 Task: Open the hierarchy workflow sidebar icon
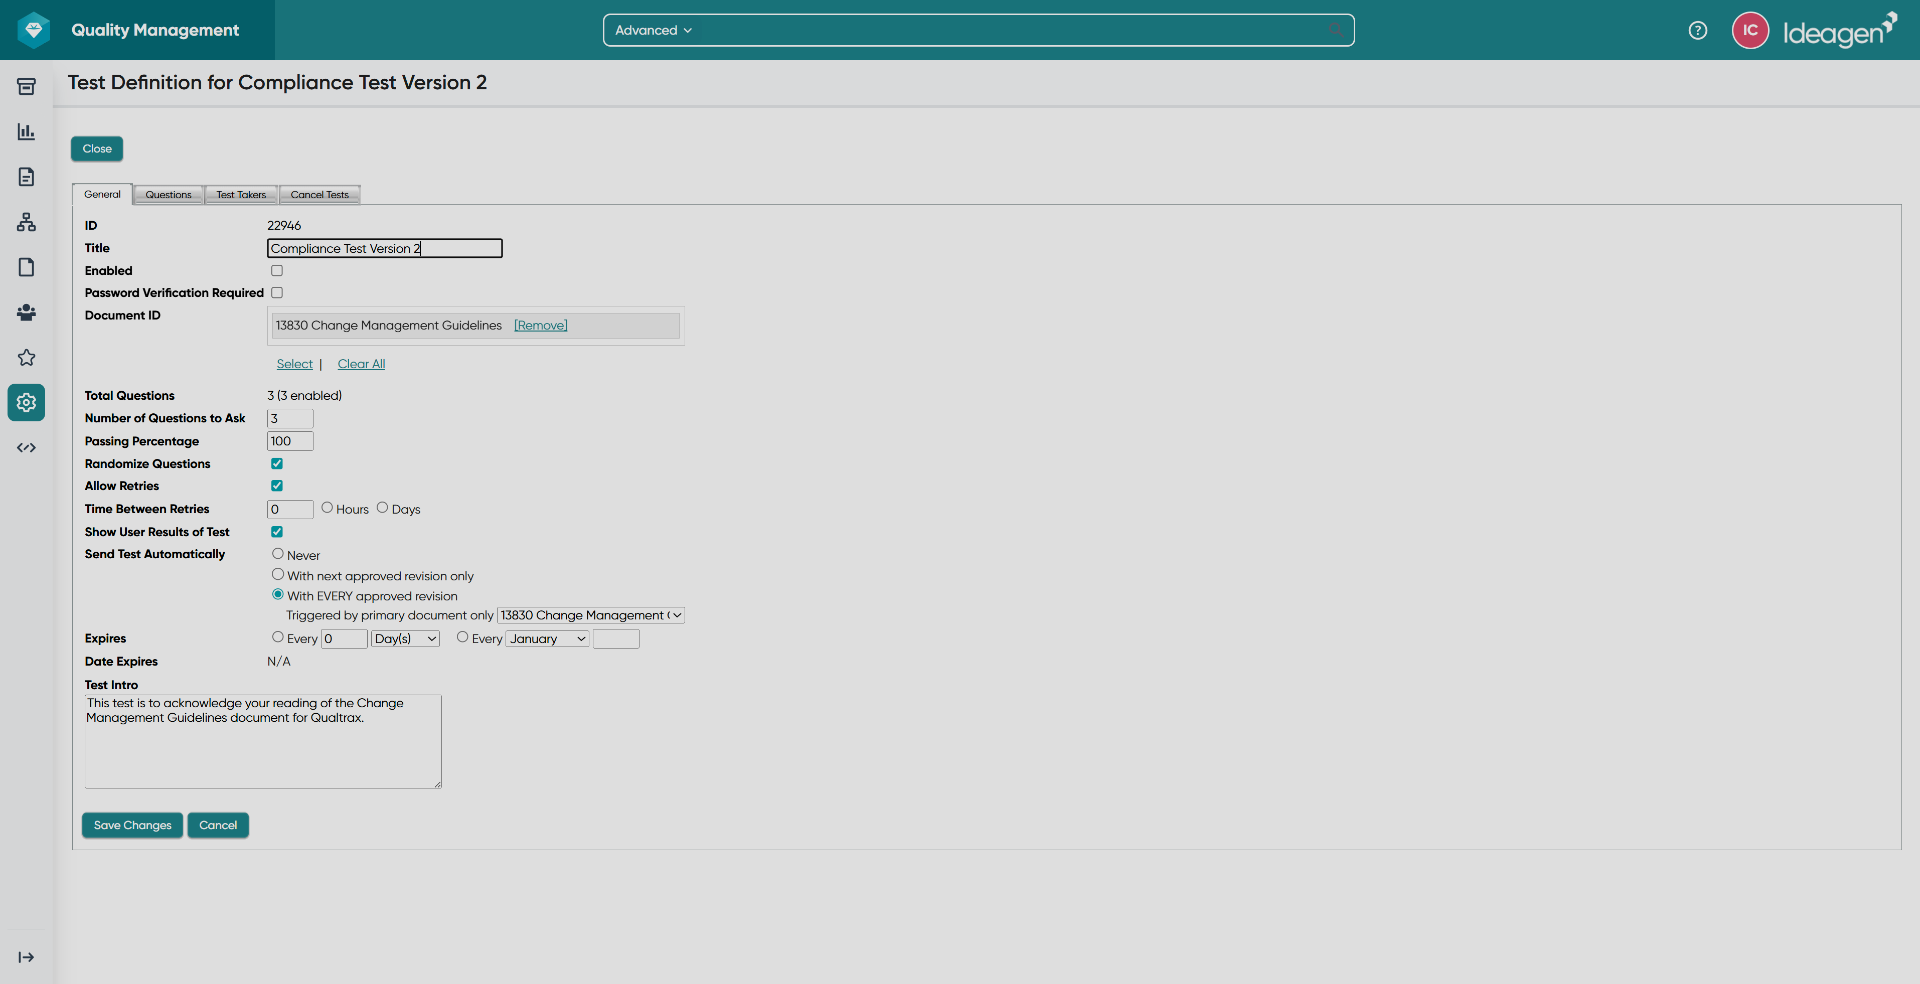click(x=27, y=222)
